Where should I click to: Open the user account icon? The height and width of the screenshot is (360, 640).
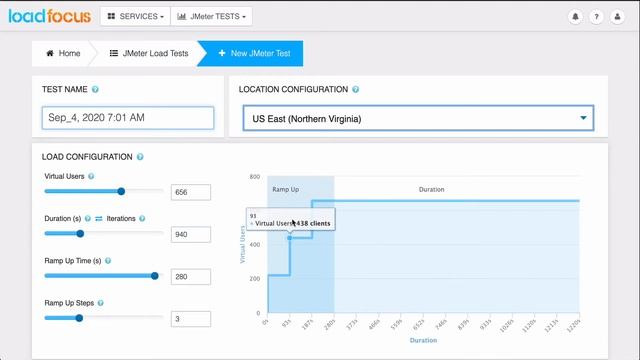pyautogui.click(x=617, y=17)
